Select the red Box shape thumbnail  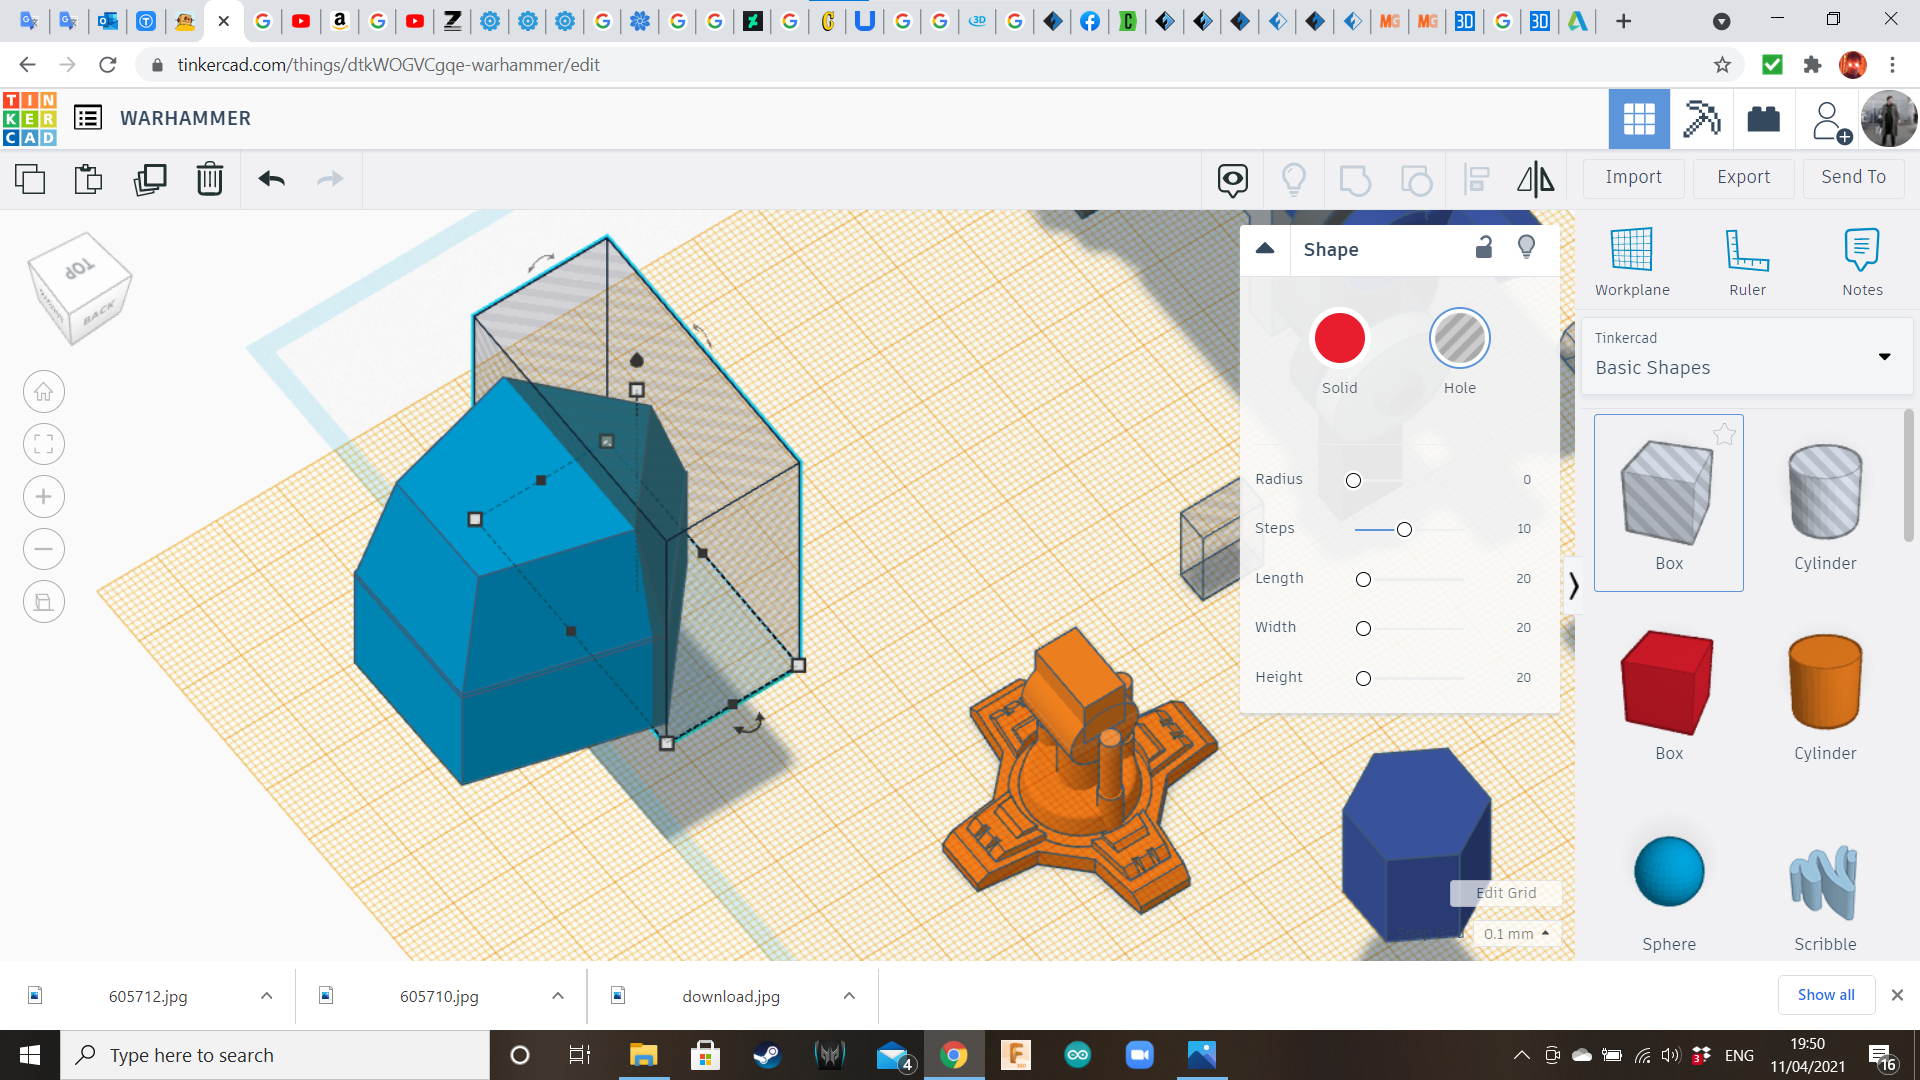[1668, 683]
